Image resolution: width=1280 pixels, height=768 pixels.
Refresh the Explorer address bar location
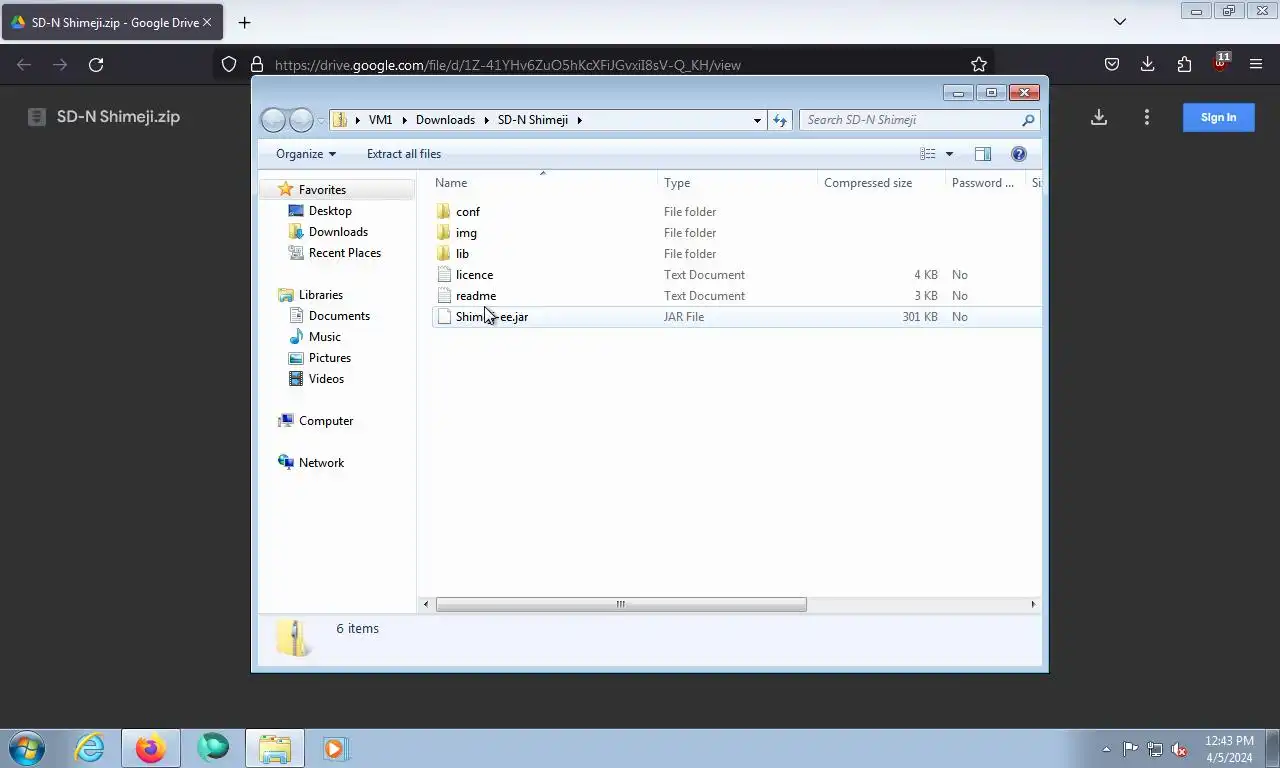click(x=780, y=120)
